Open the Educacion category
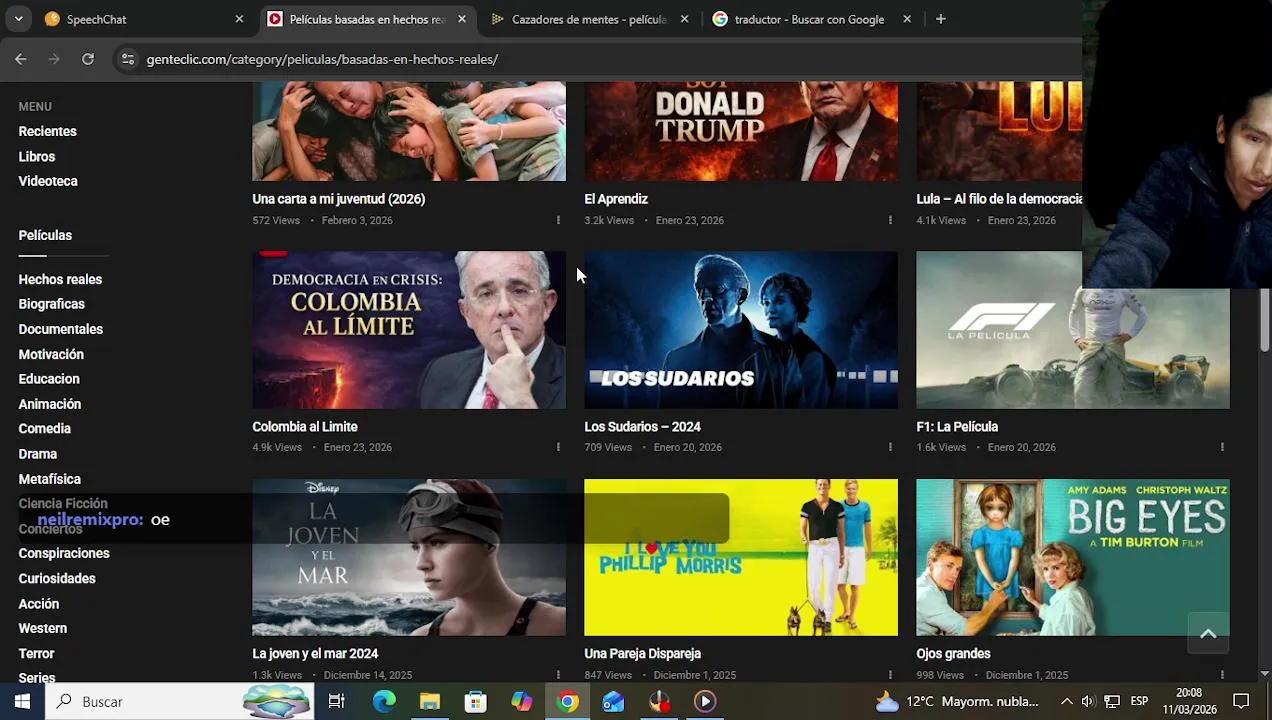Screen dimensions: 1272x720 (49, 379)
